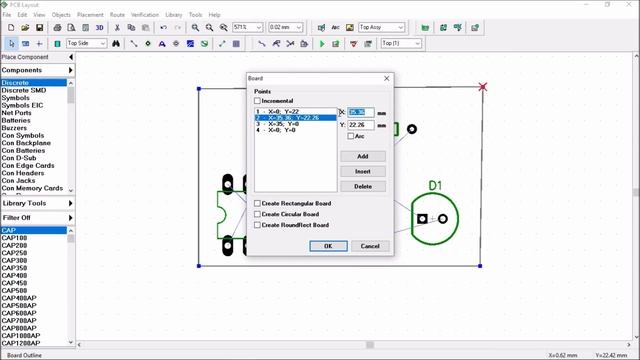This screenshot has height=360, width=640.
Task: Click the Y coordinate field showing 22.26
Action: coord(361,125)
